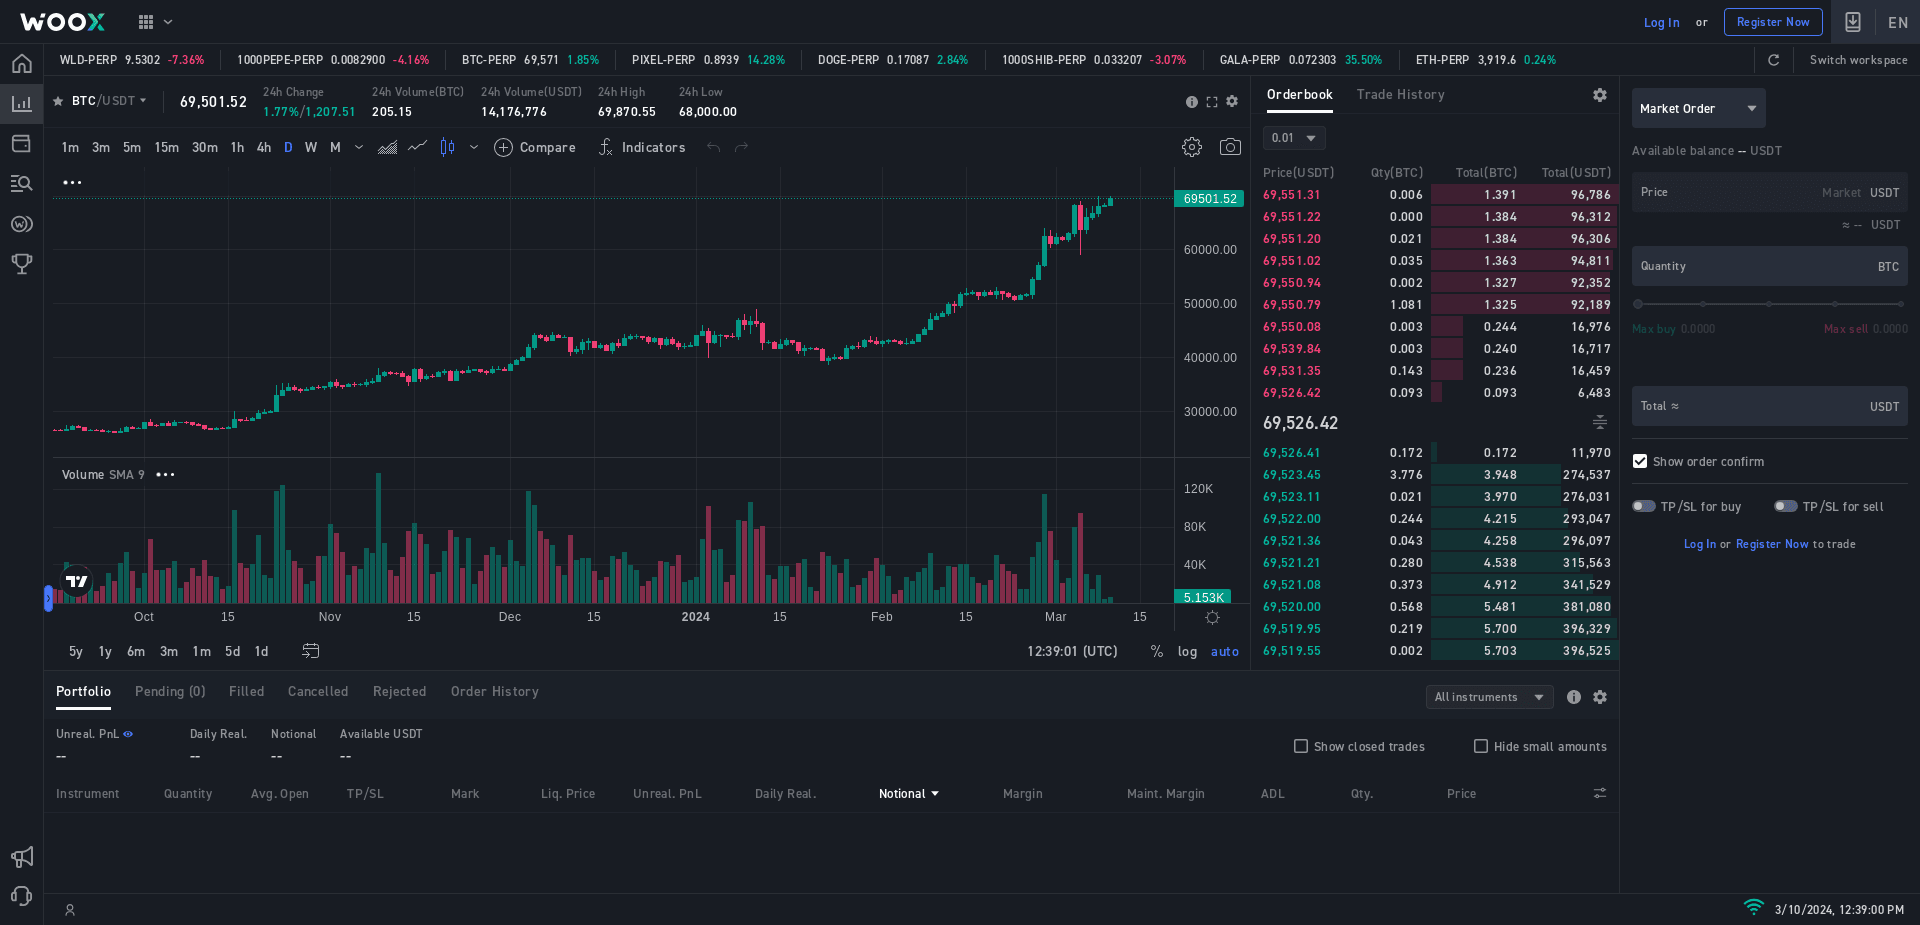Open the Home page via sidebar icon
Screen dimensions: 1920x925
point(21,63)
